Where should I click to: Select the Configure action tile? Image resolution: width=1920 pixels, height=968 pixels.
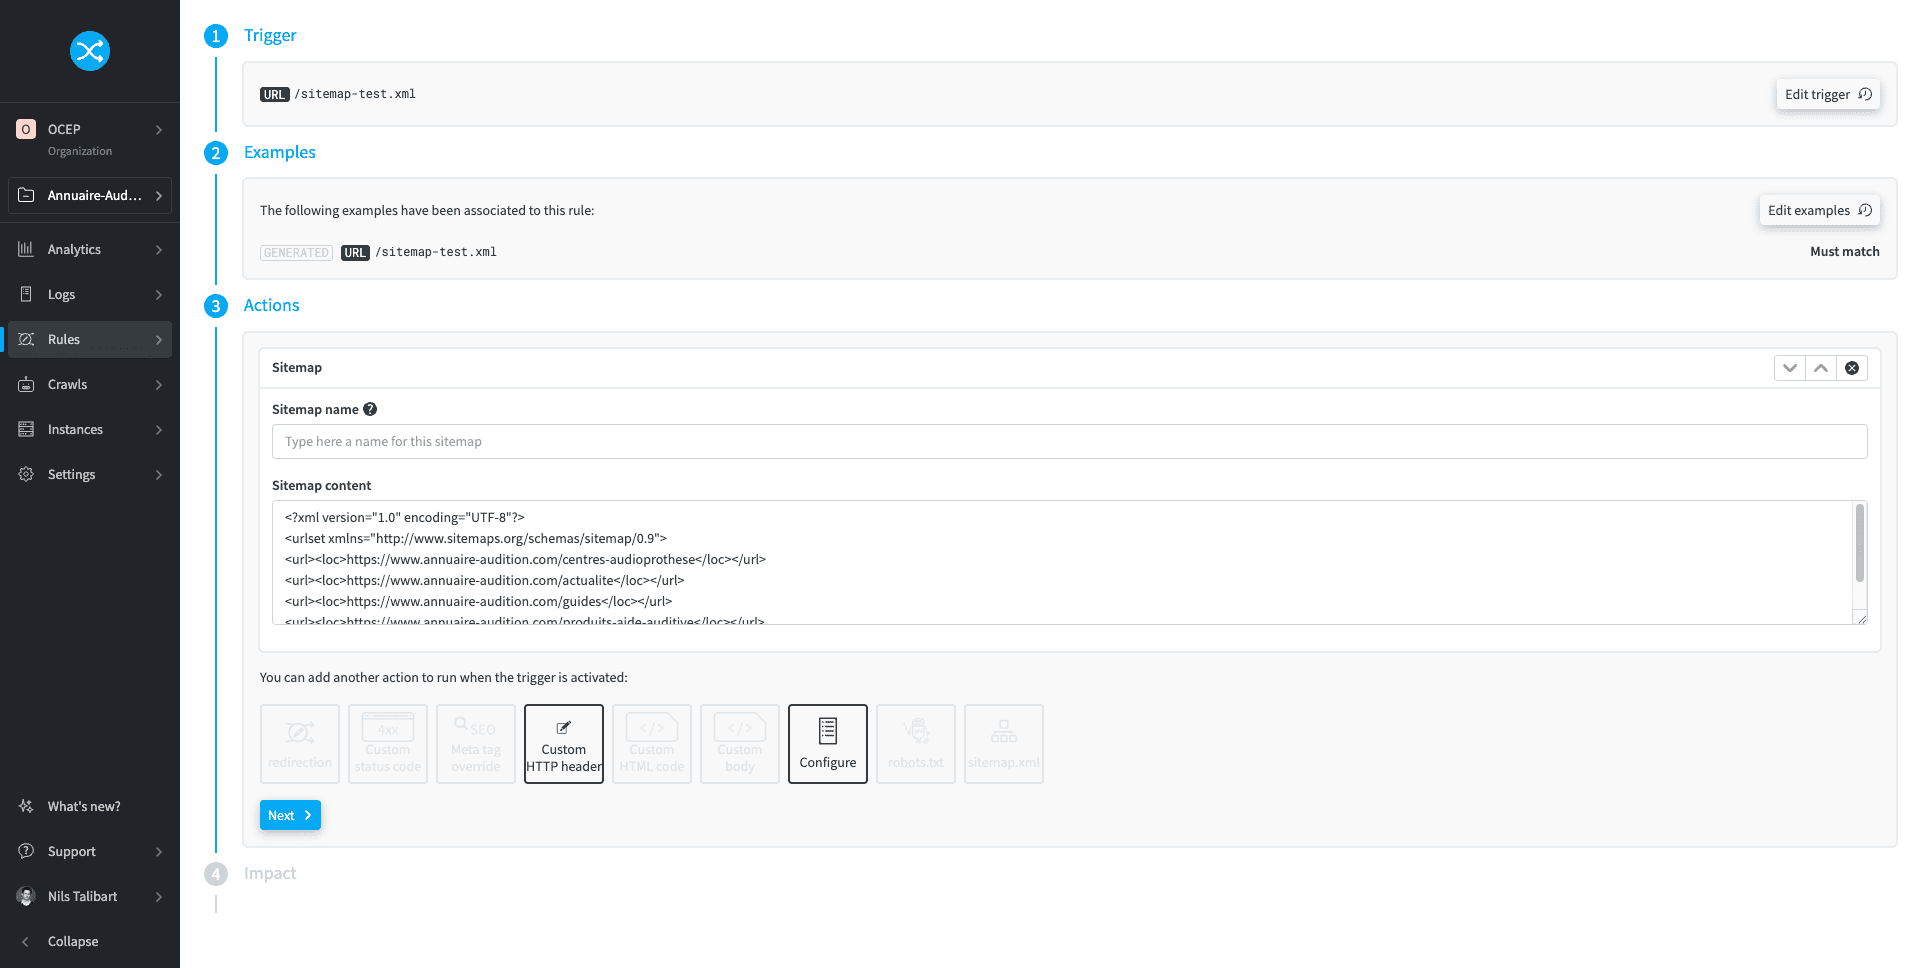827,743
